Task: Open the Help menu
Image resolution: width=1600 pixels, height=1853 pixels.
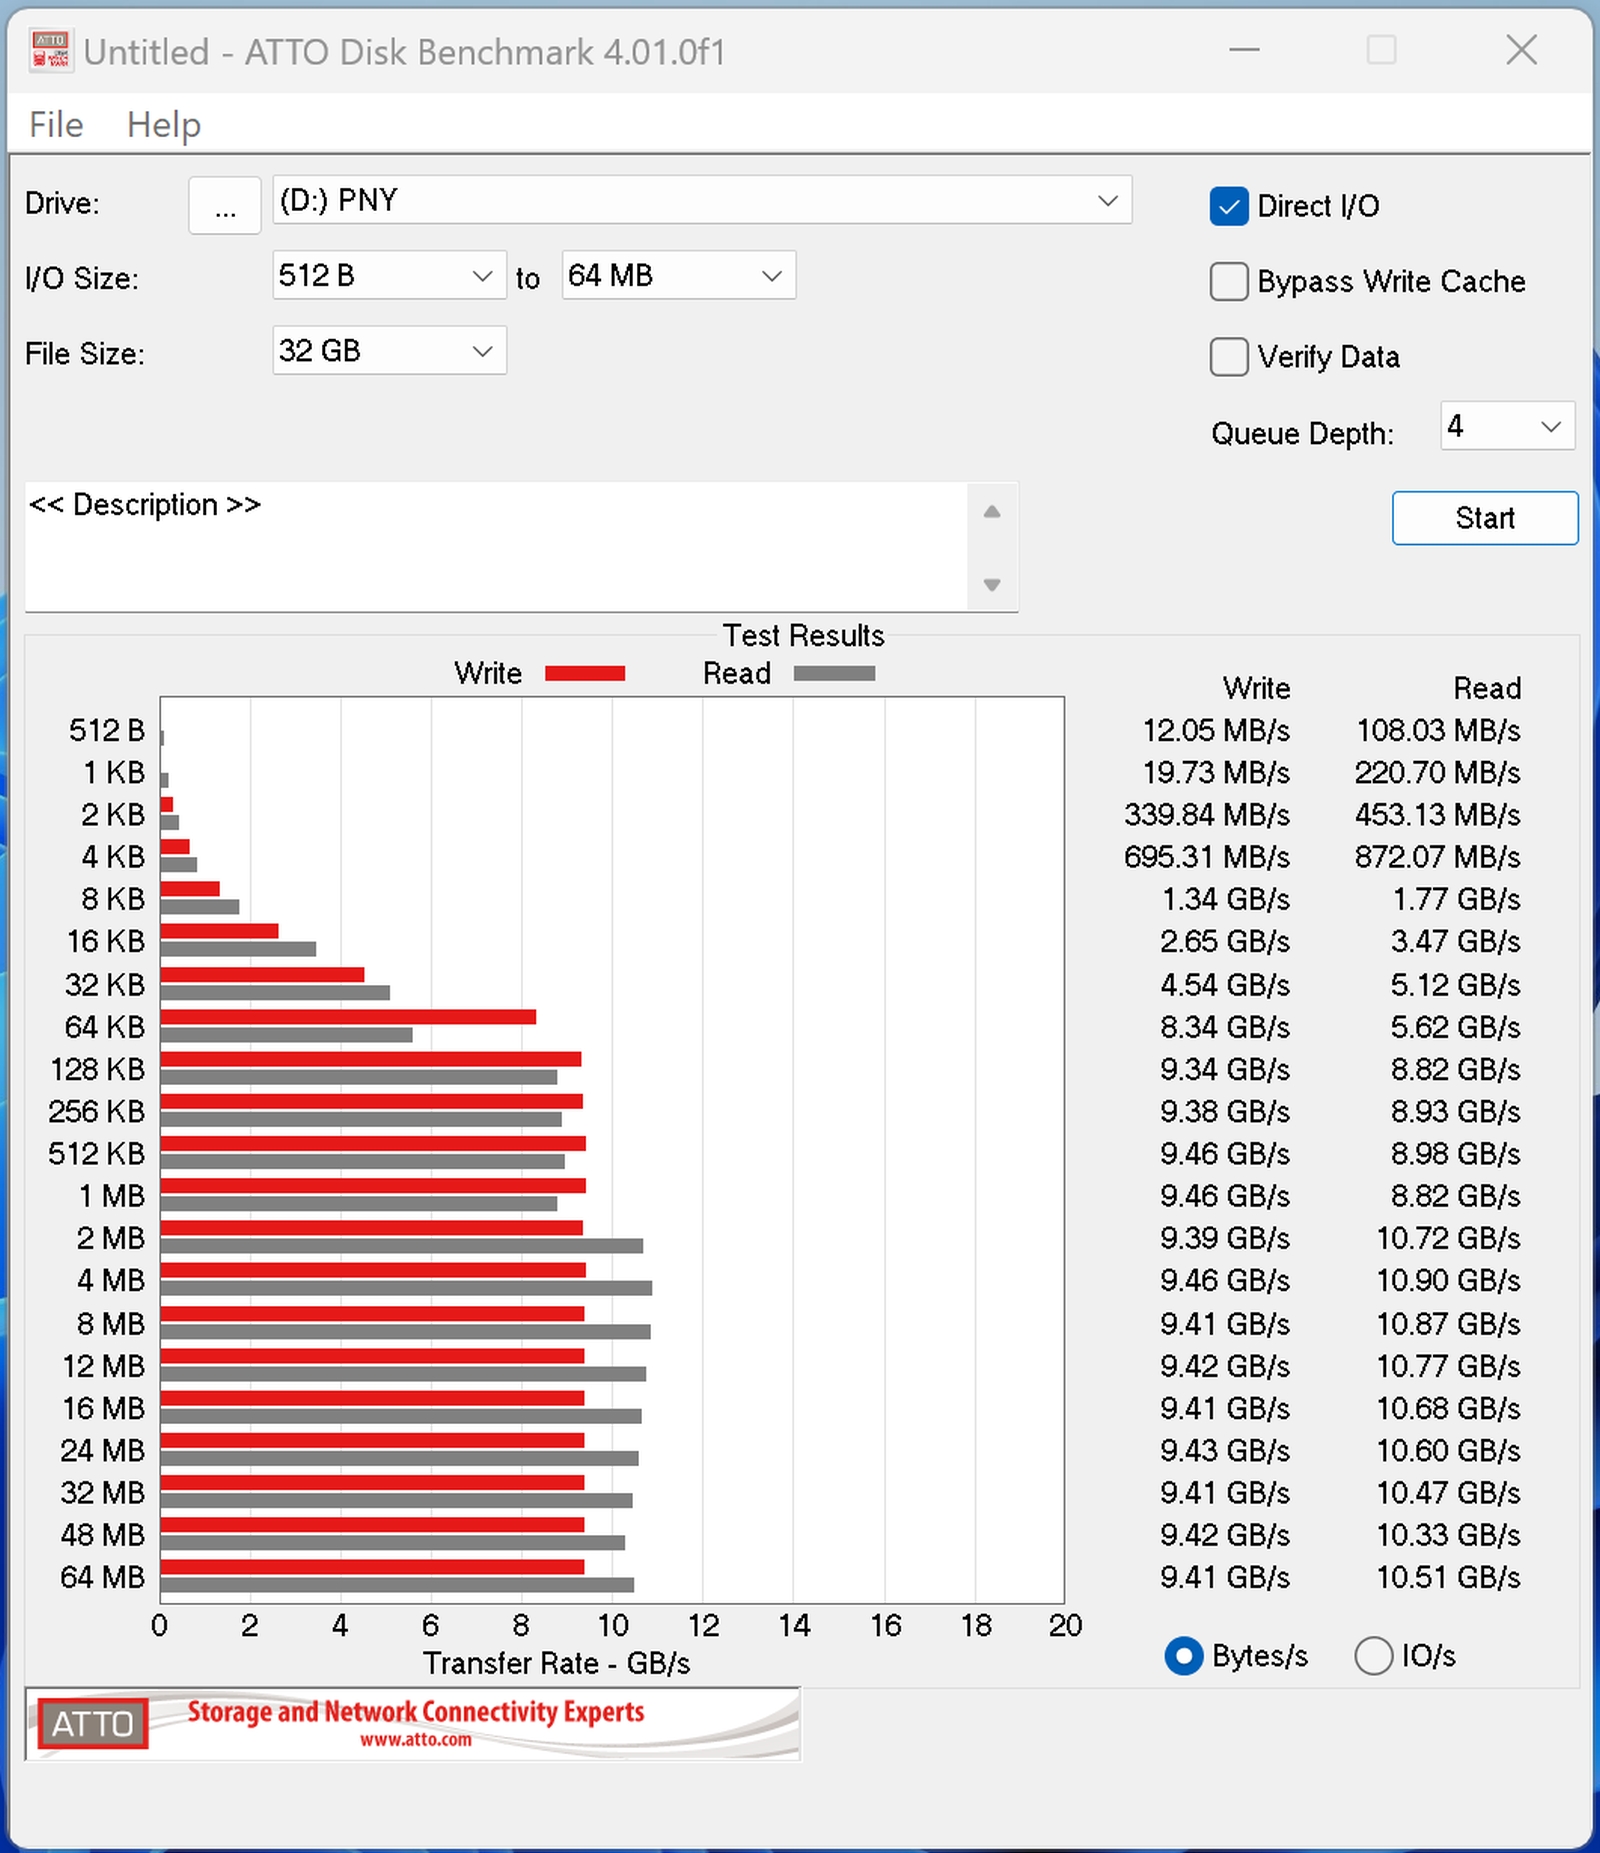Action: pyautogui.click(x=164, y=125)
